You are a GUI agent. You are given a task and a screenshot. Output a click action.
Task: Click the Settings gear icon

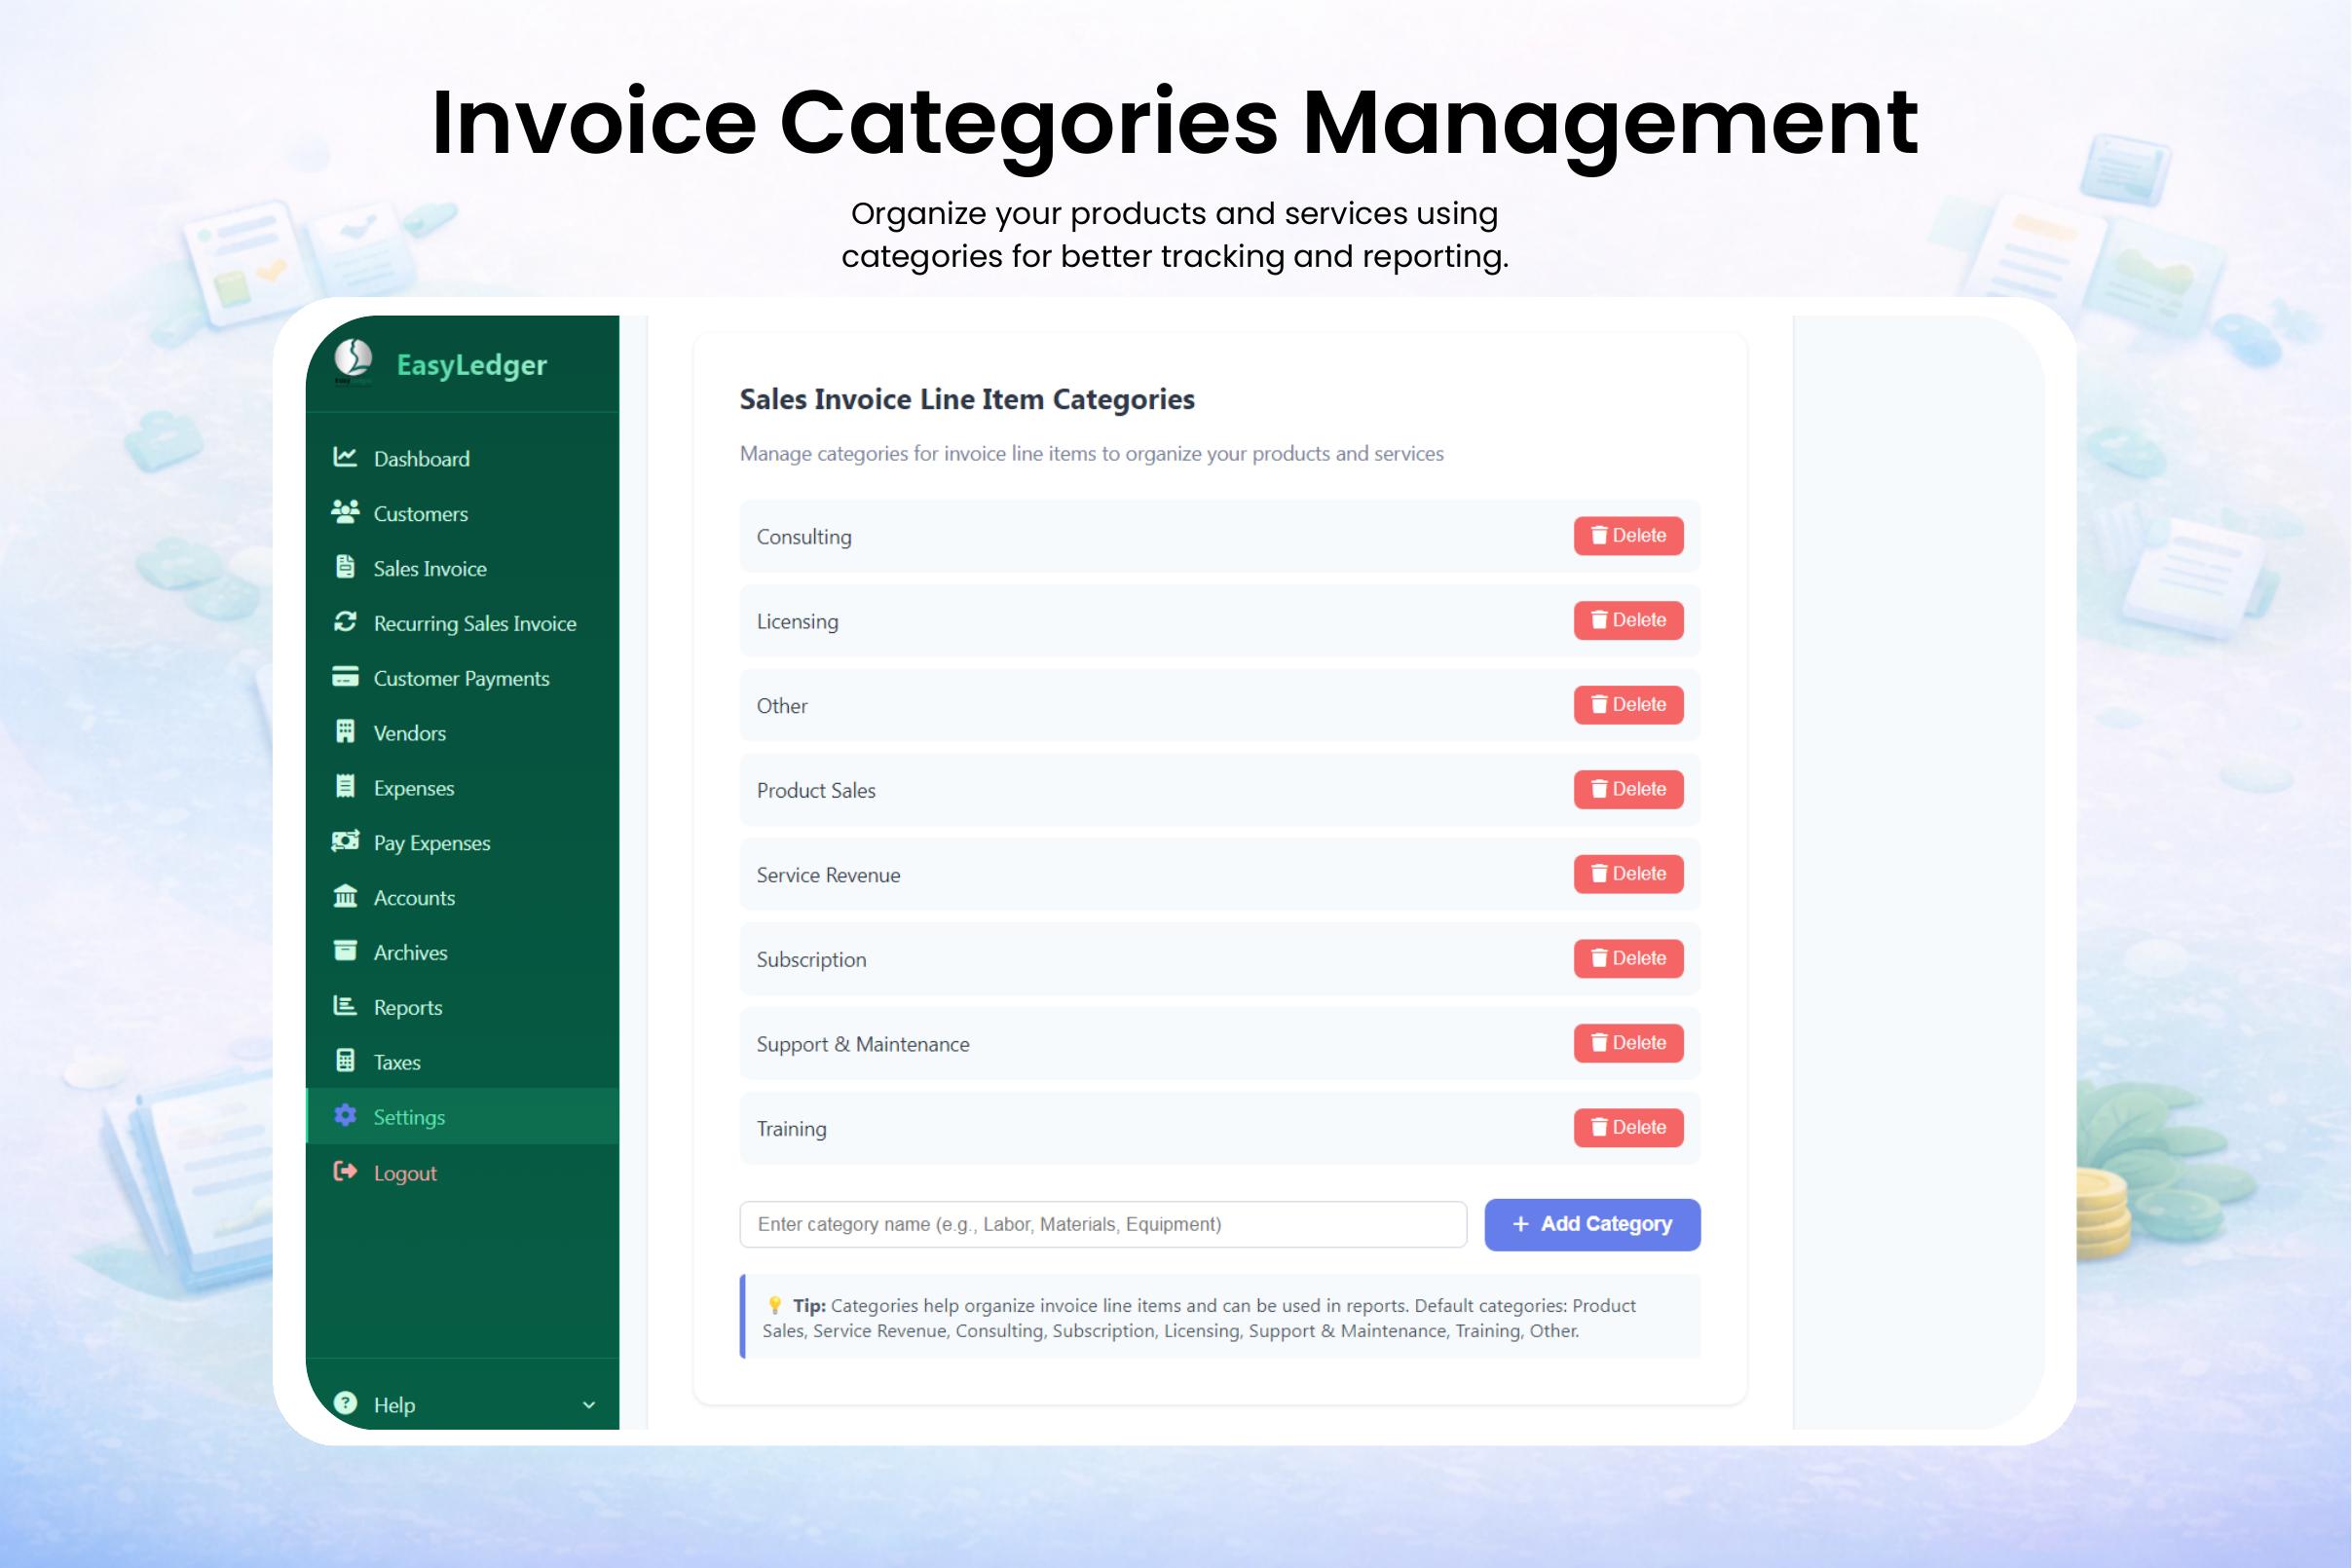345,1116
